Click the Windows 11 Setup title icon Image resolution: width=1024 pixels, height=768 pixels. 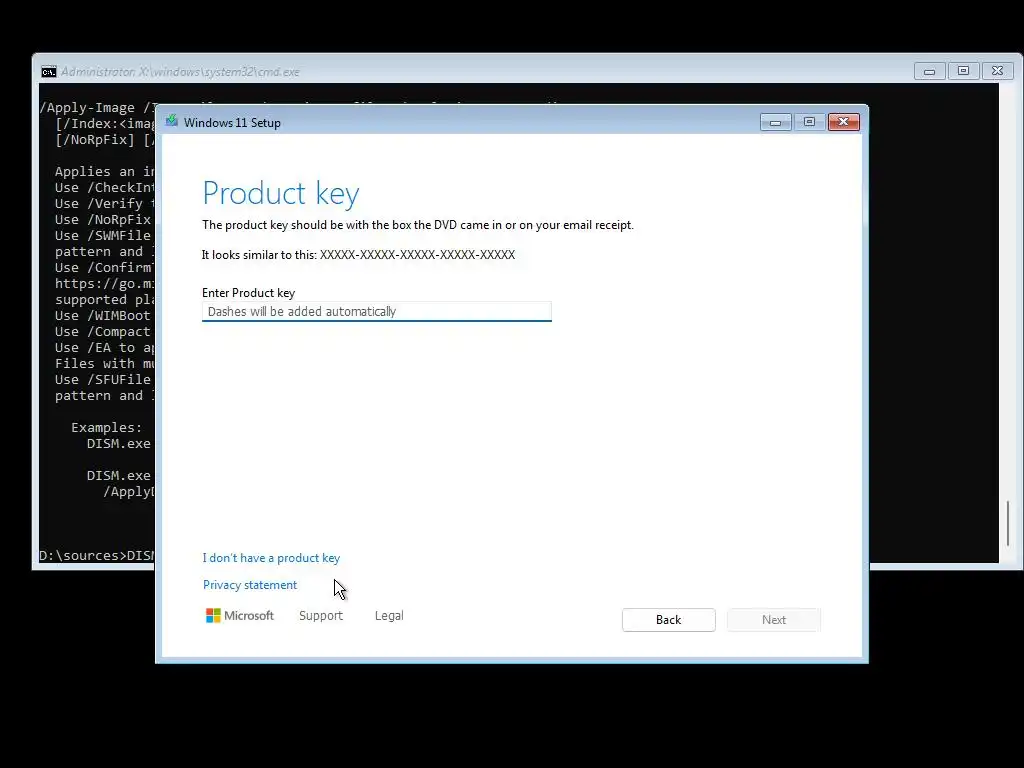pos(172,121)
